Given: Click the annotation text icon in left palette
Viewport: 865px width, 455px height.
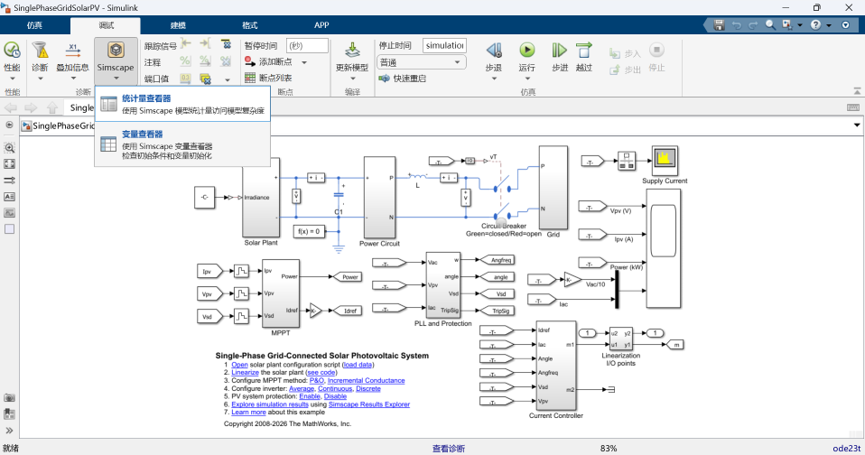Looking at the screenshot, I should pos(9,197).
